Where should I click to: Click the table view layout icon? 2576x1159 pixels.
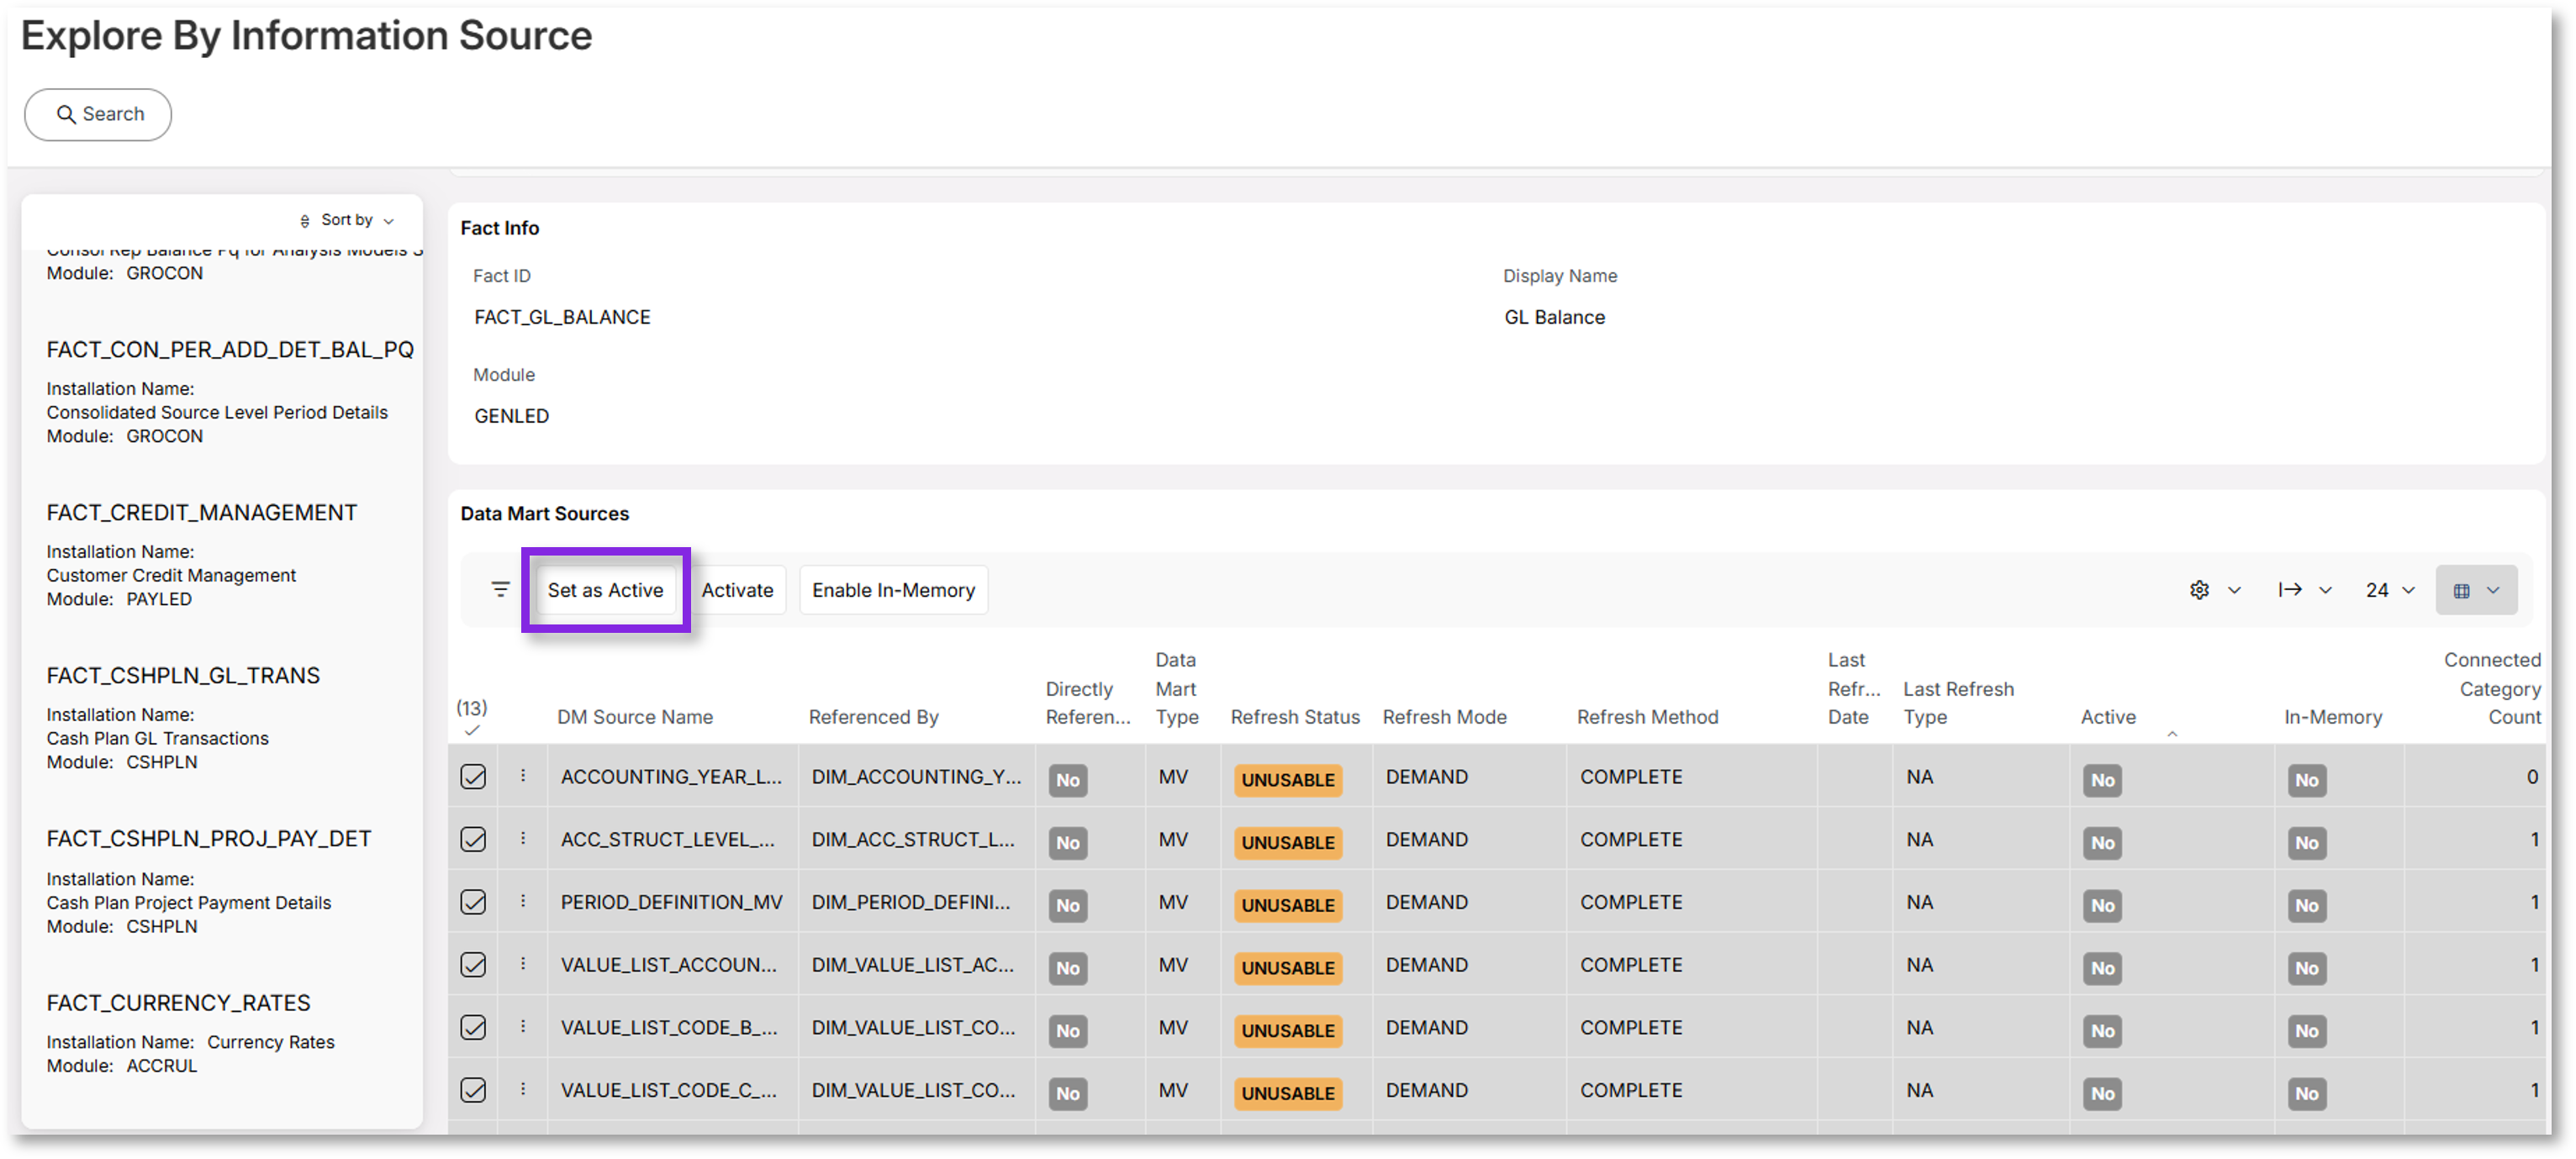[x=2462, y=591]
